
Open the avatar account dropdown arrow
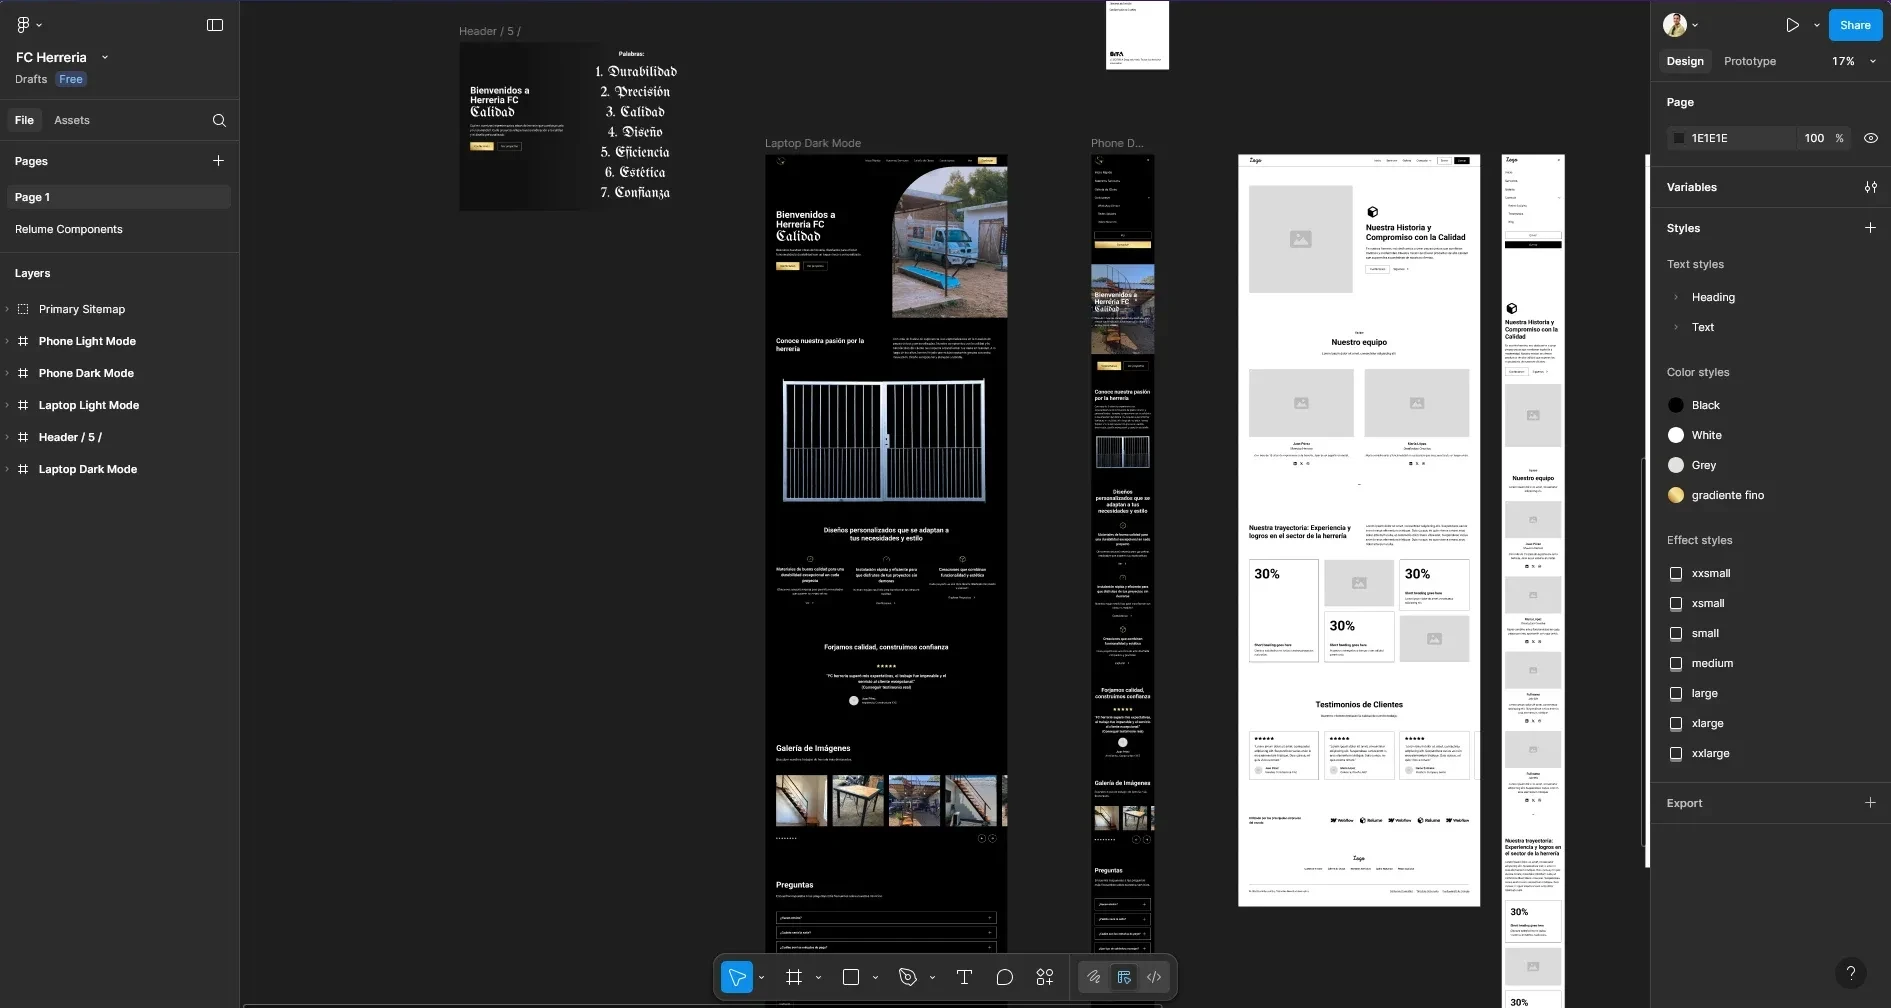click(x=1695, y=25)
